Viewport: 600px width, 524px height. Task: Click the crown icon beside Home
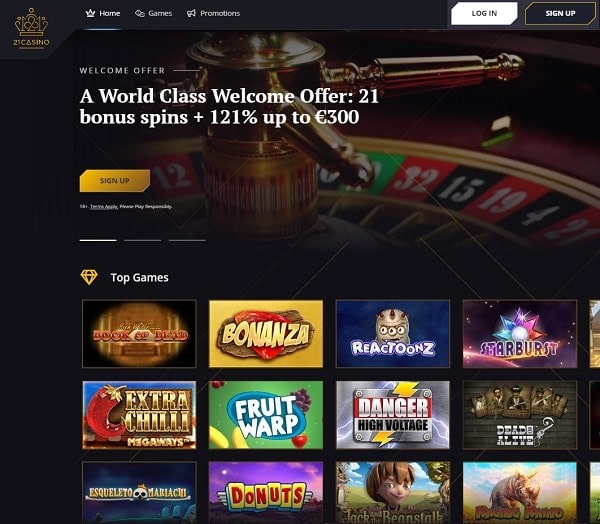pyautogui.click(x=90, y=13)
